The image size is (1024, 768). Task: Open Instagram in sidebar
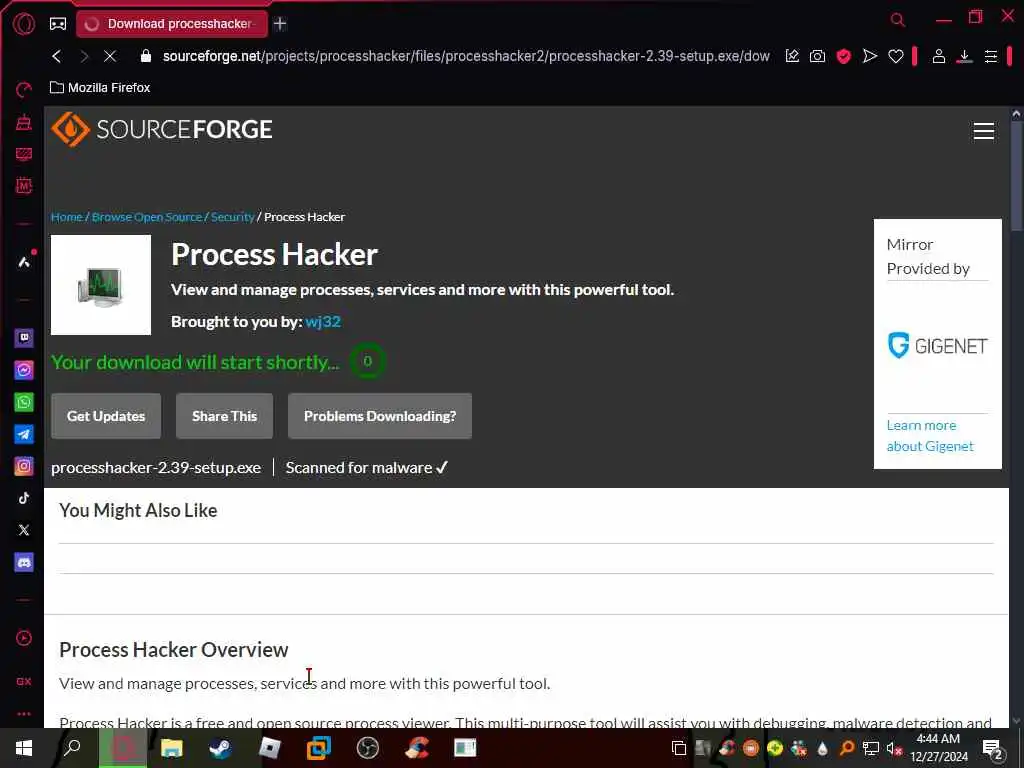(24, 466)
